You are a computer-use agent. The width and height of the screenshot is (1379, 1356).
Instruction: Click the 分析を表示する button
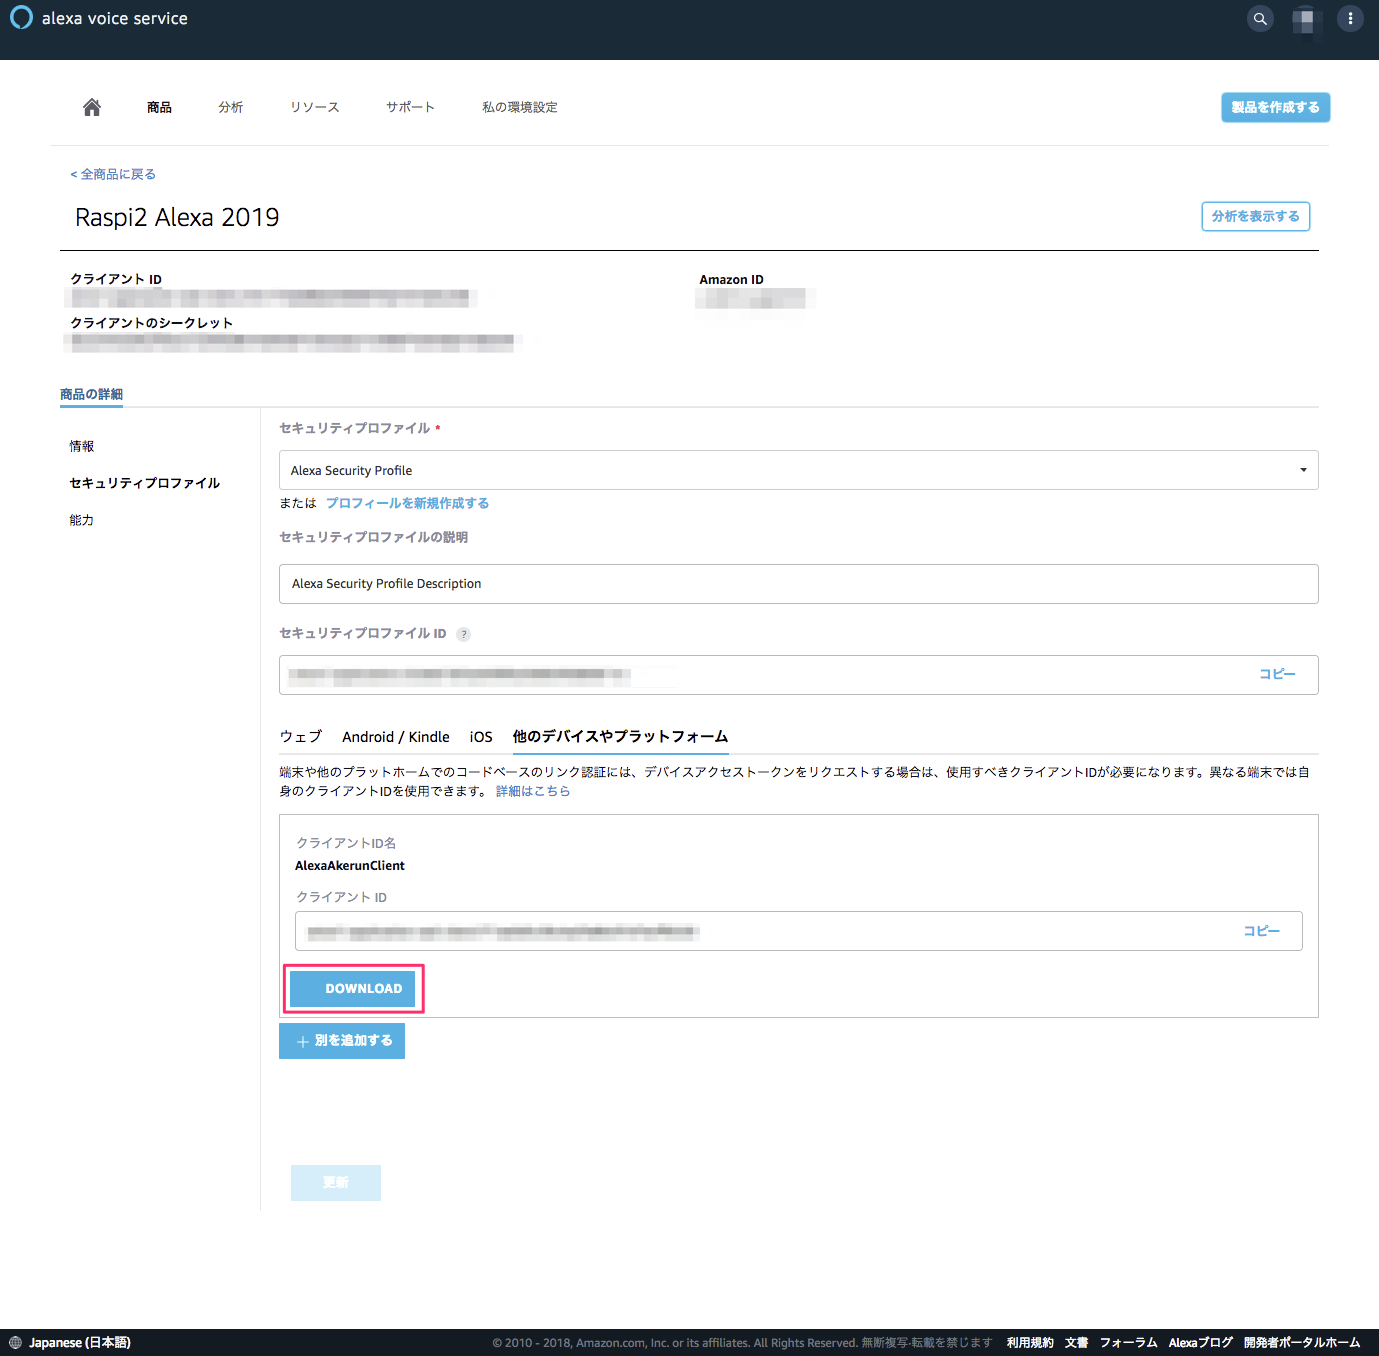(1255, 216)
